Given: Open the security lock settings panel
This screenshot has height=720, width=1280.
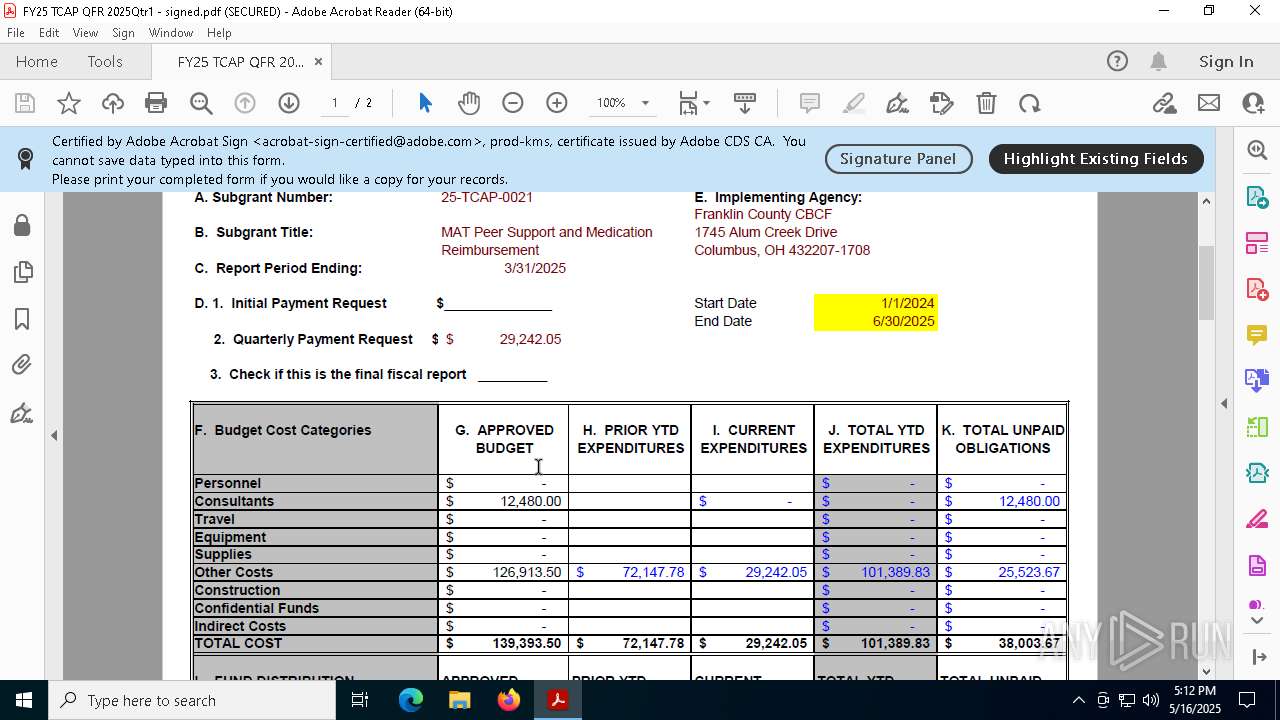Looking at the screenshot, I should point(22,225).
